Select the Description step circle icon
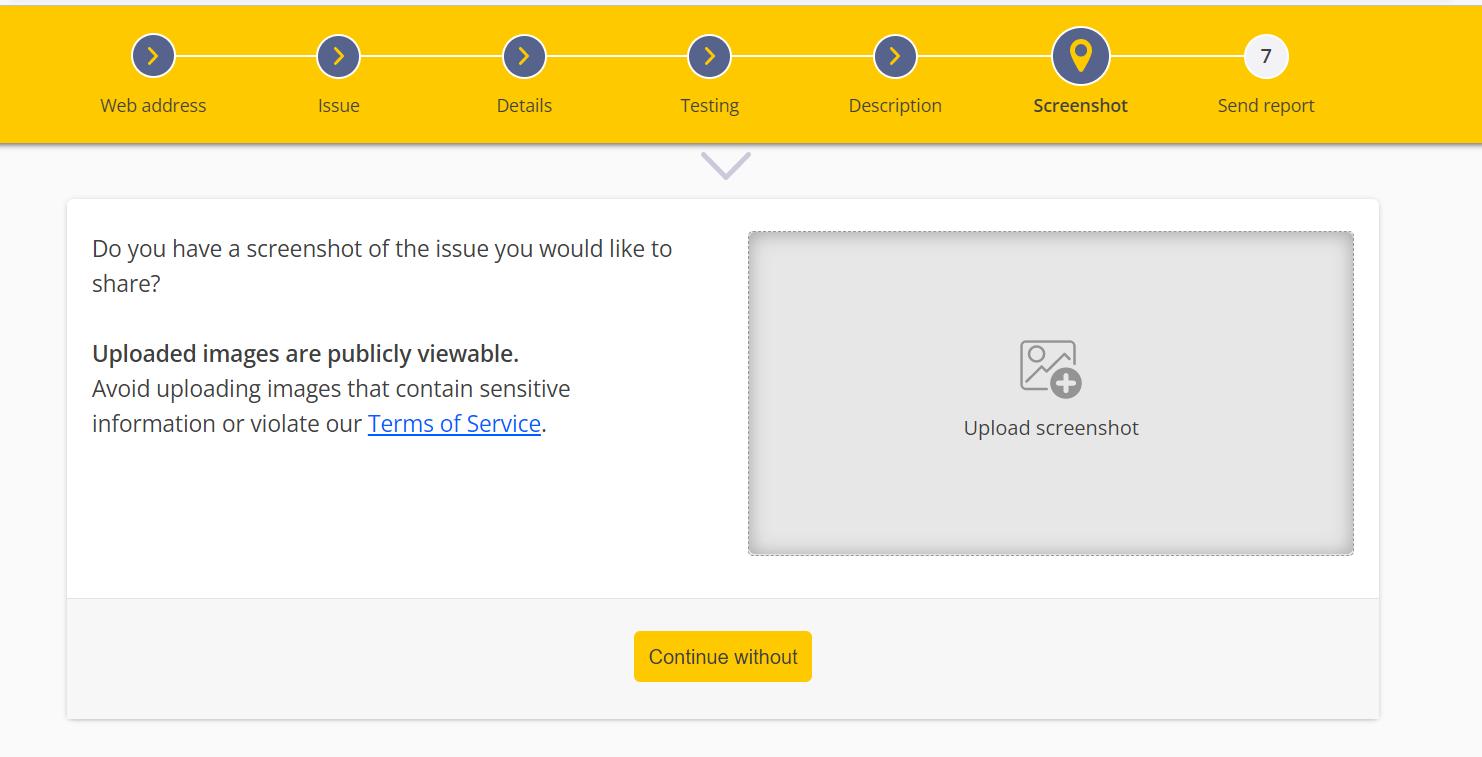 click(x=894, y=56)
